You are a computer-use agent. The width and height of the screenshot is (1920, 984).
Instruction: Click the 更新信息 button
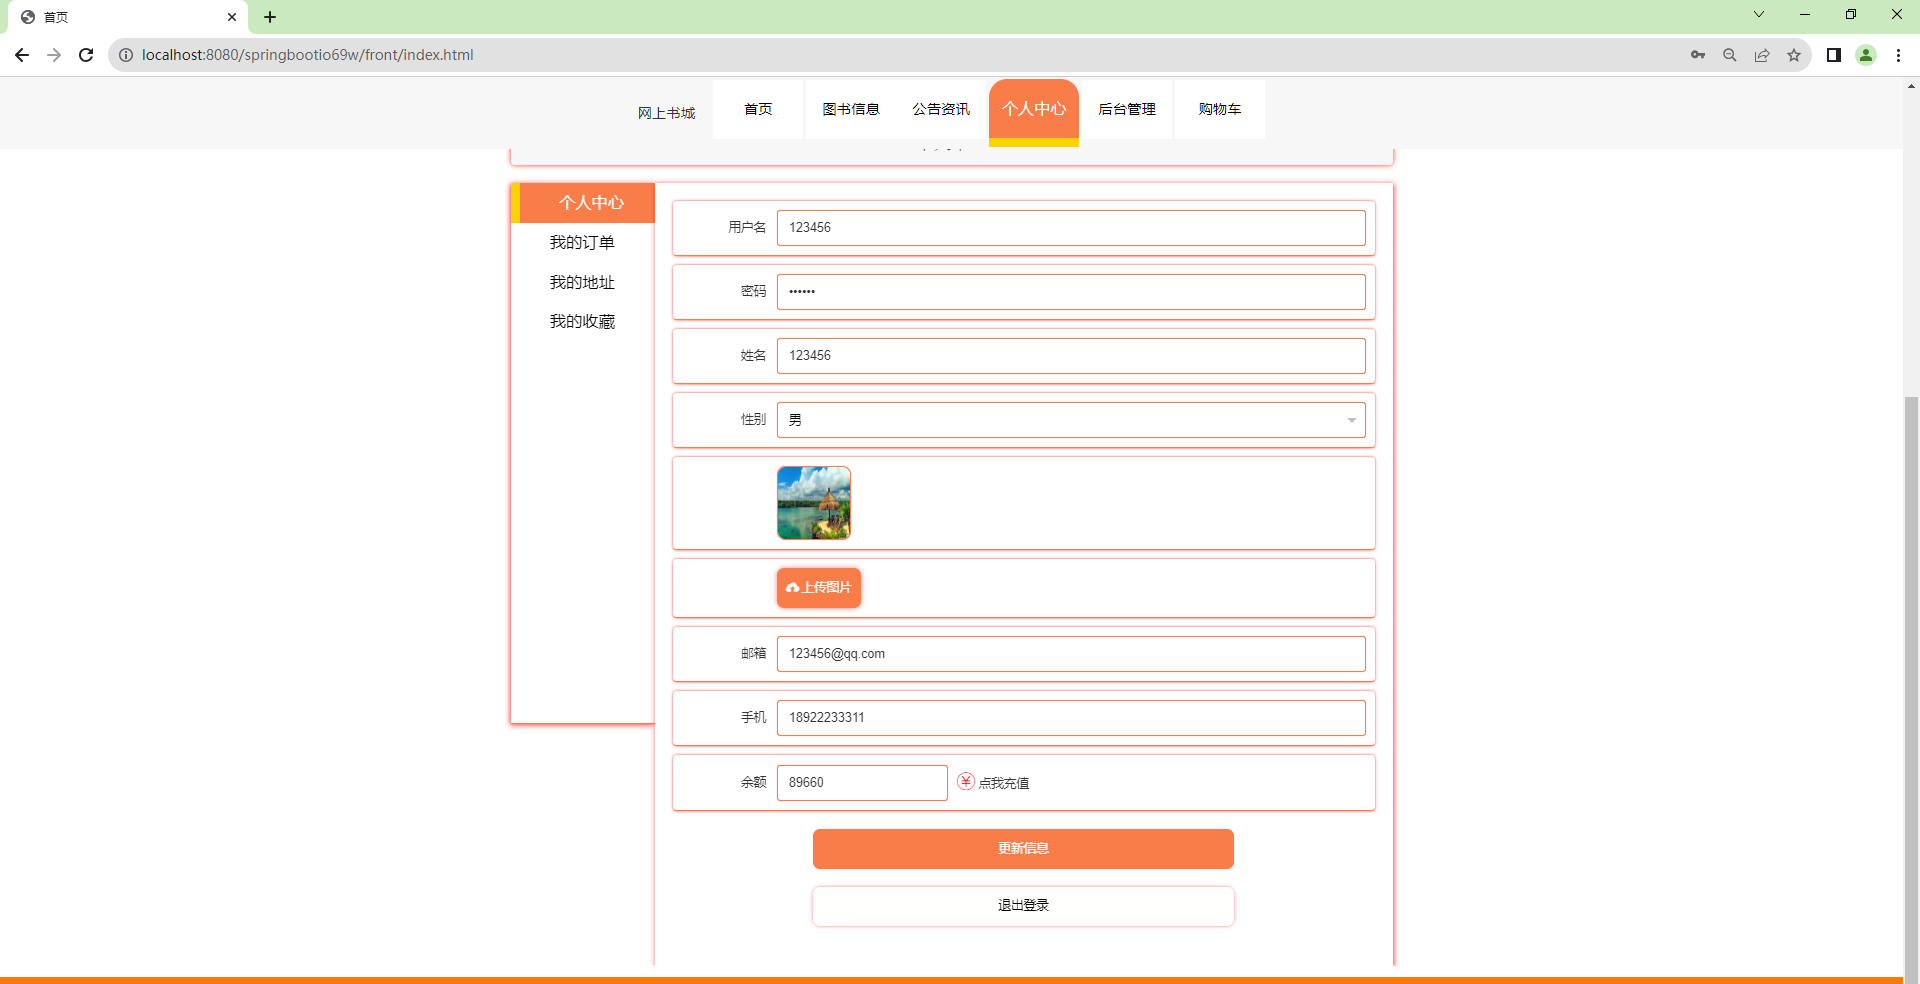pos(1022,848)
